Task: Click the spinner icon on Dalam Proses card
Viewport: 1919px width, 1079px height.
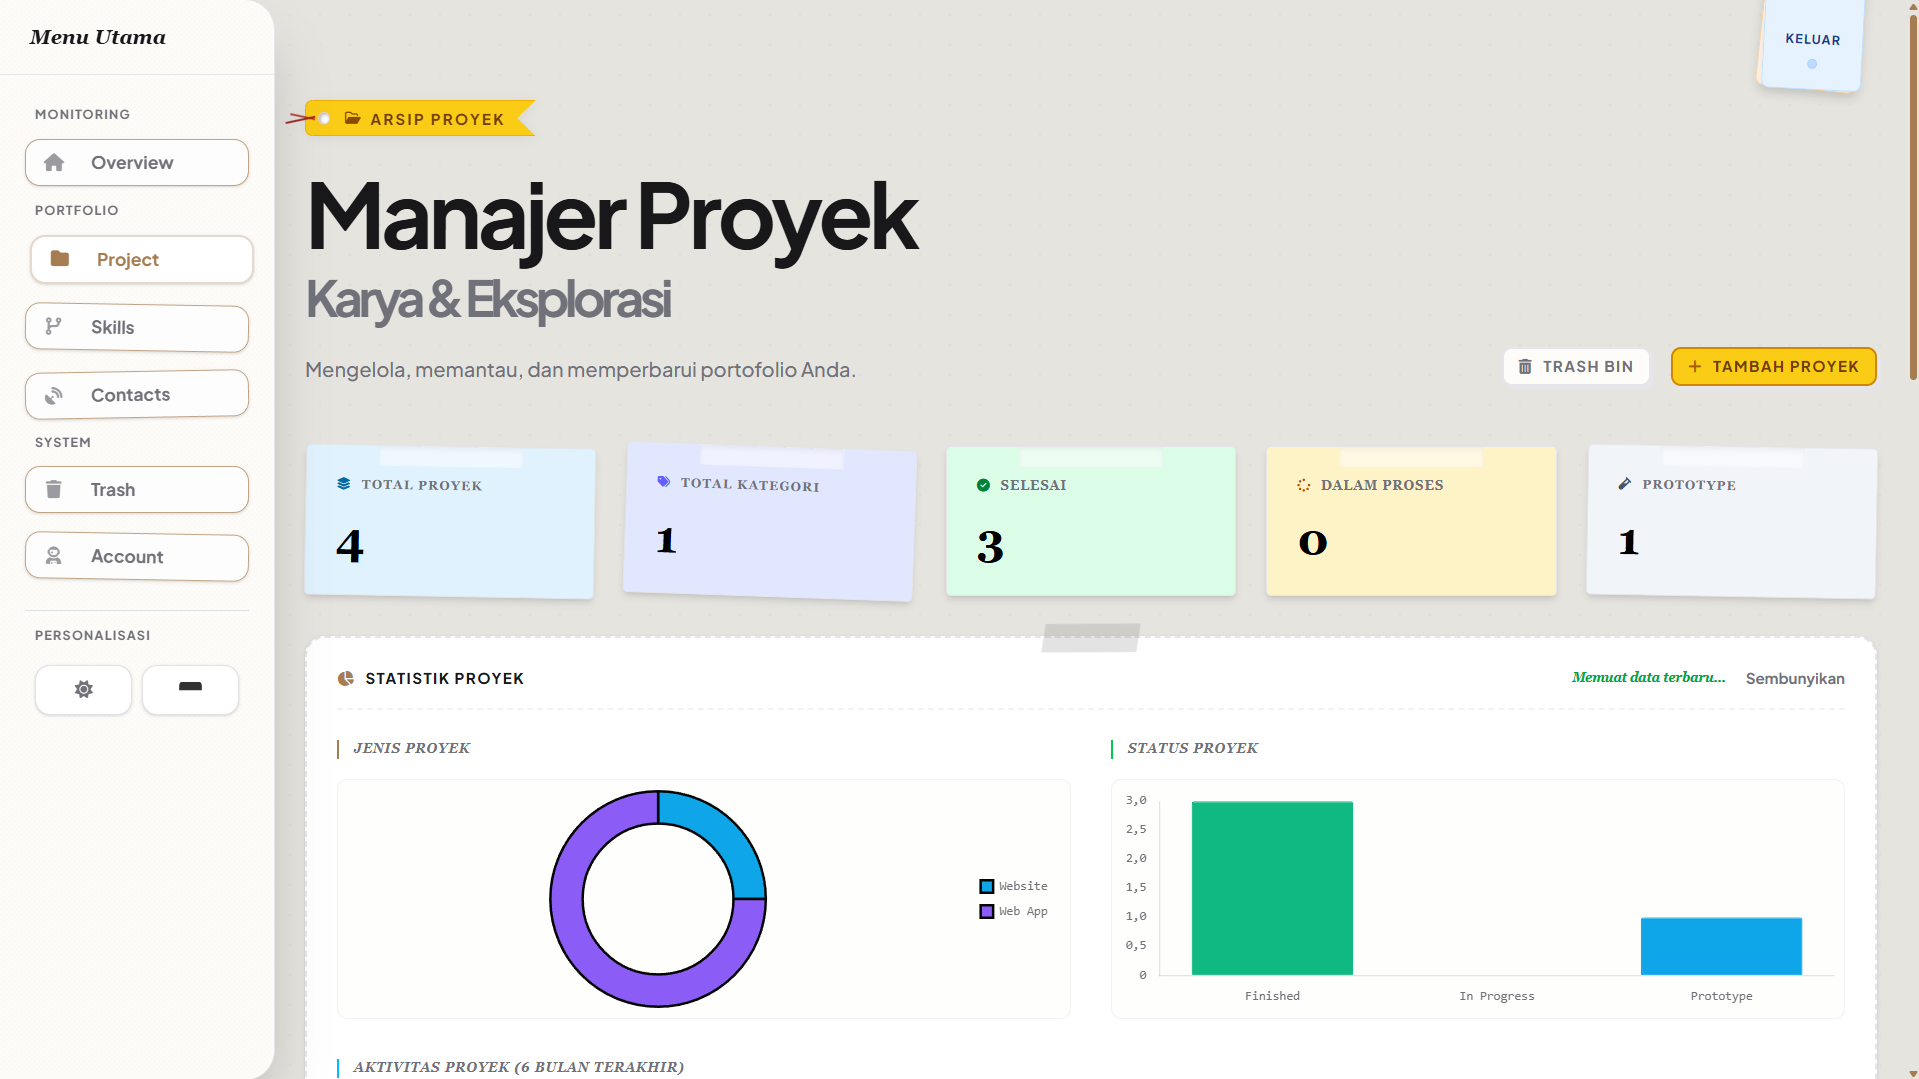Action: (1304, 485)
